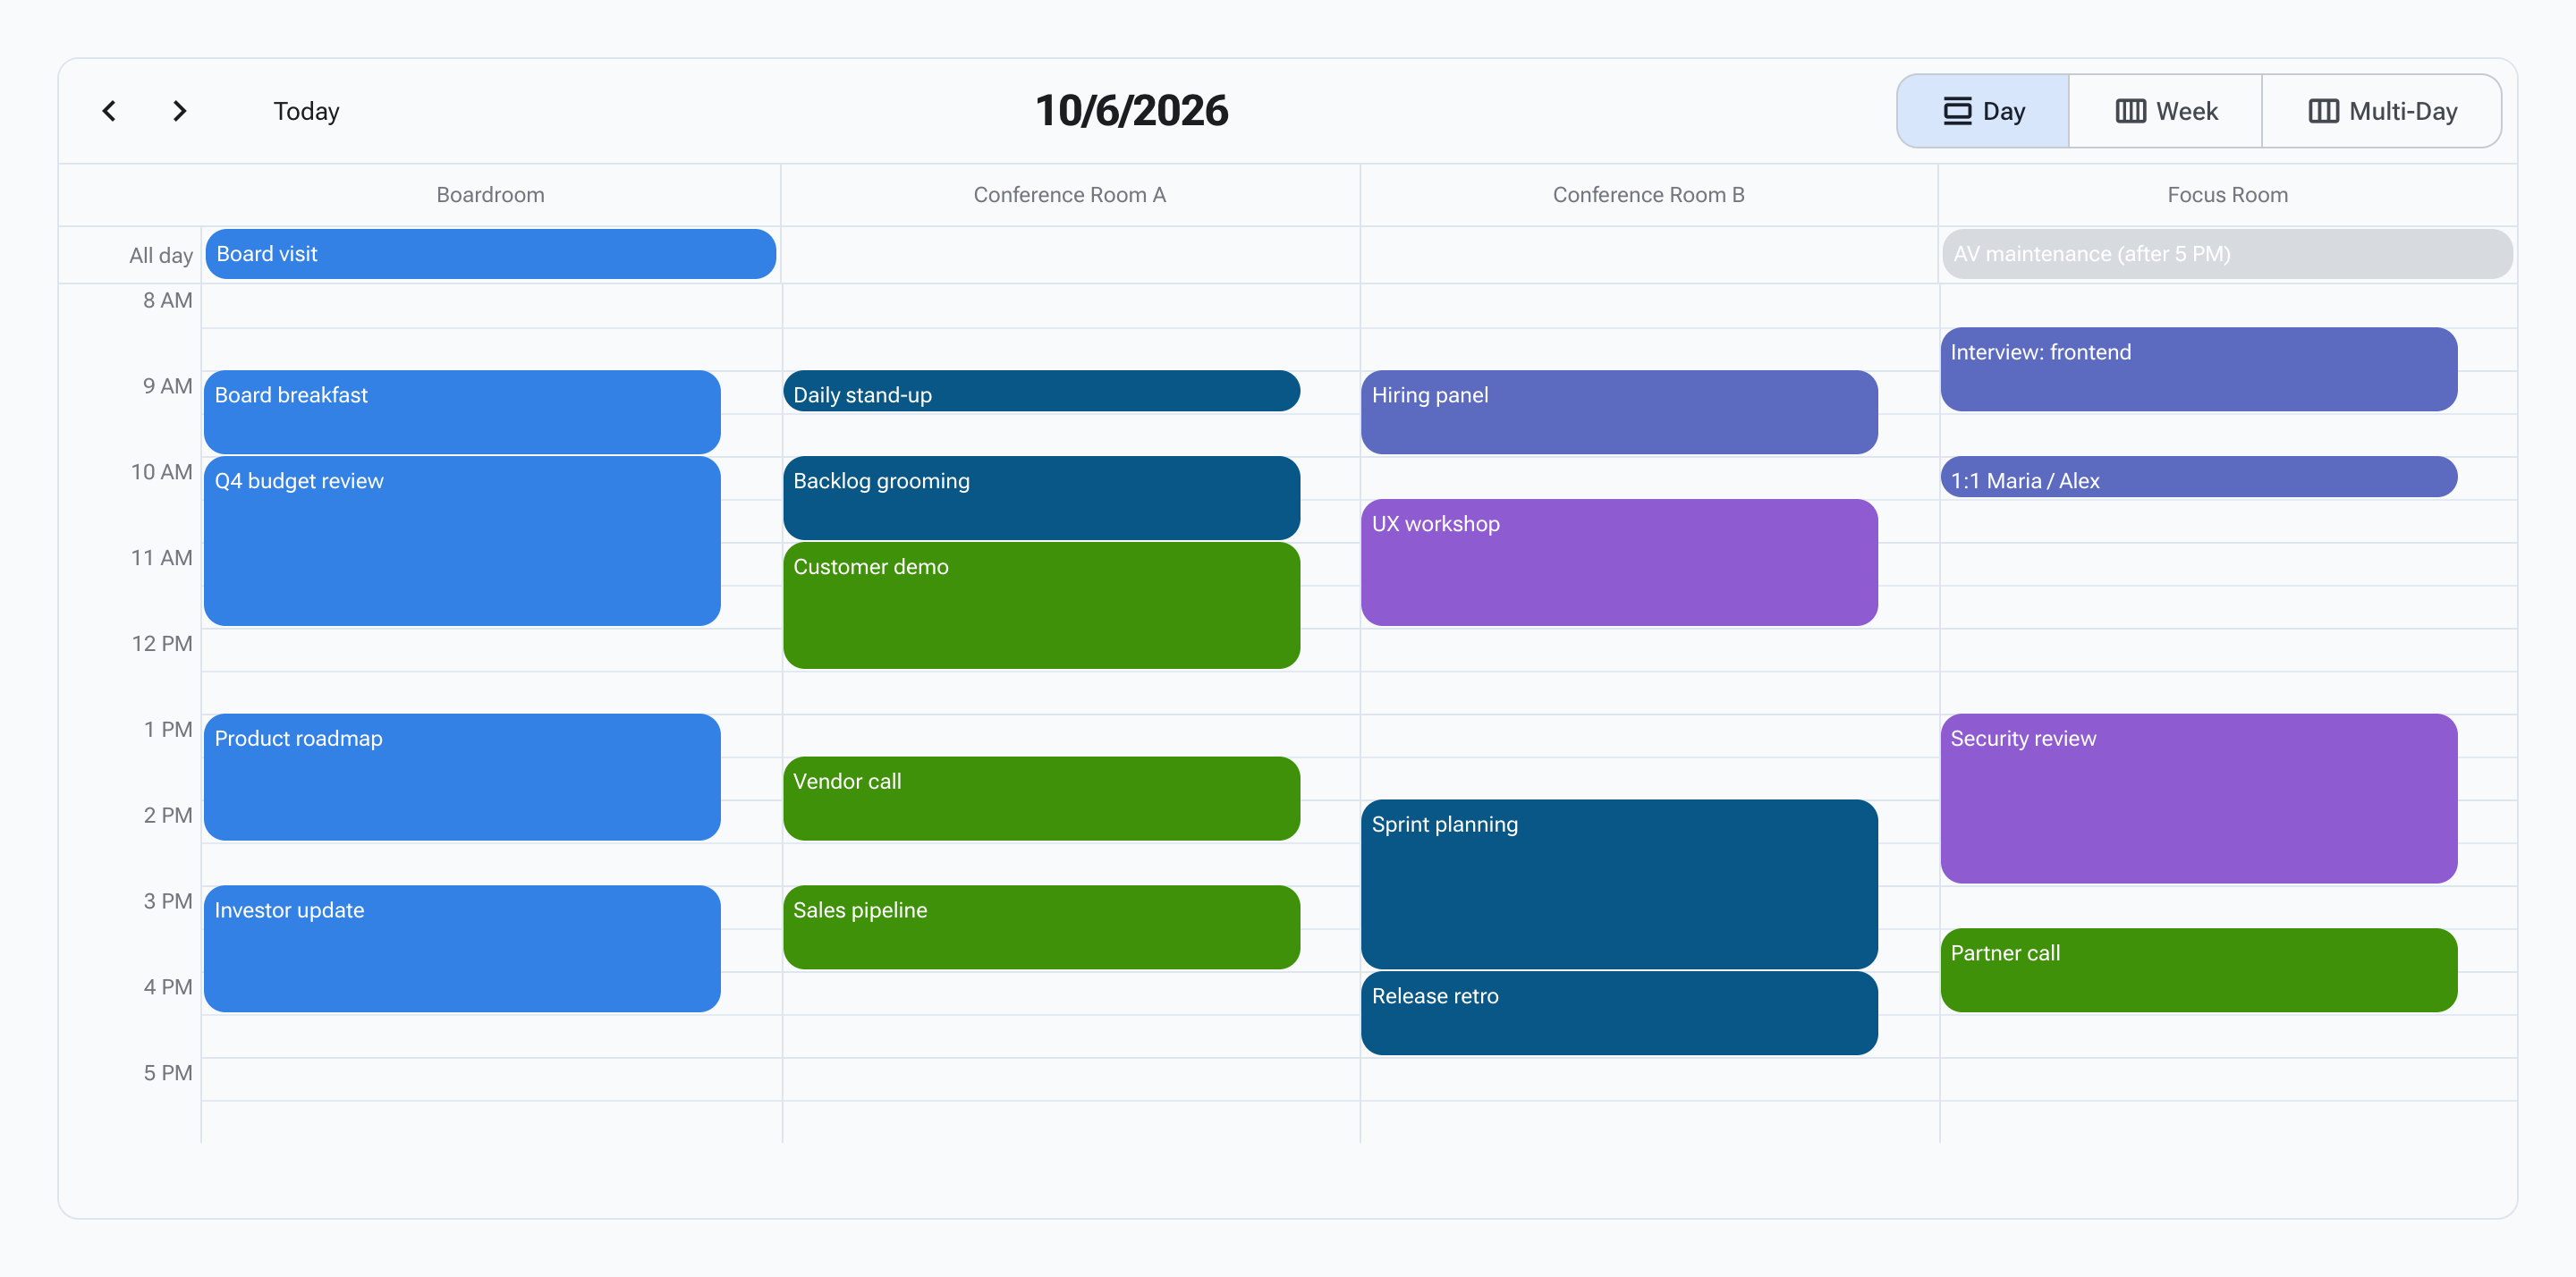This screenshot has height=1277, width=2576.
Task: Click the All day row label
Action: [x=160, y=255]
